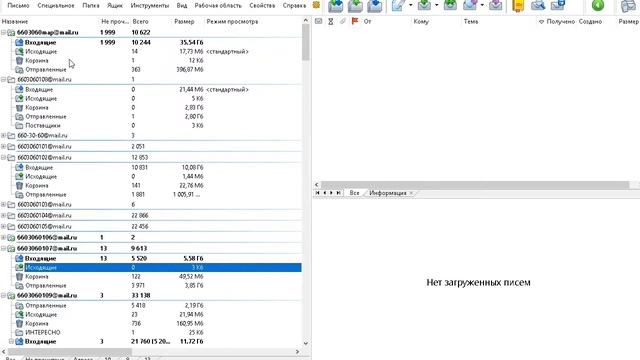Viewport: 640px width, 360px height.
Task: Click the Название column header in folder tree
Action: tap(15, 21)
